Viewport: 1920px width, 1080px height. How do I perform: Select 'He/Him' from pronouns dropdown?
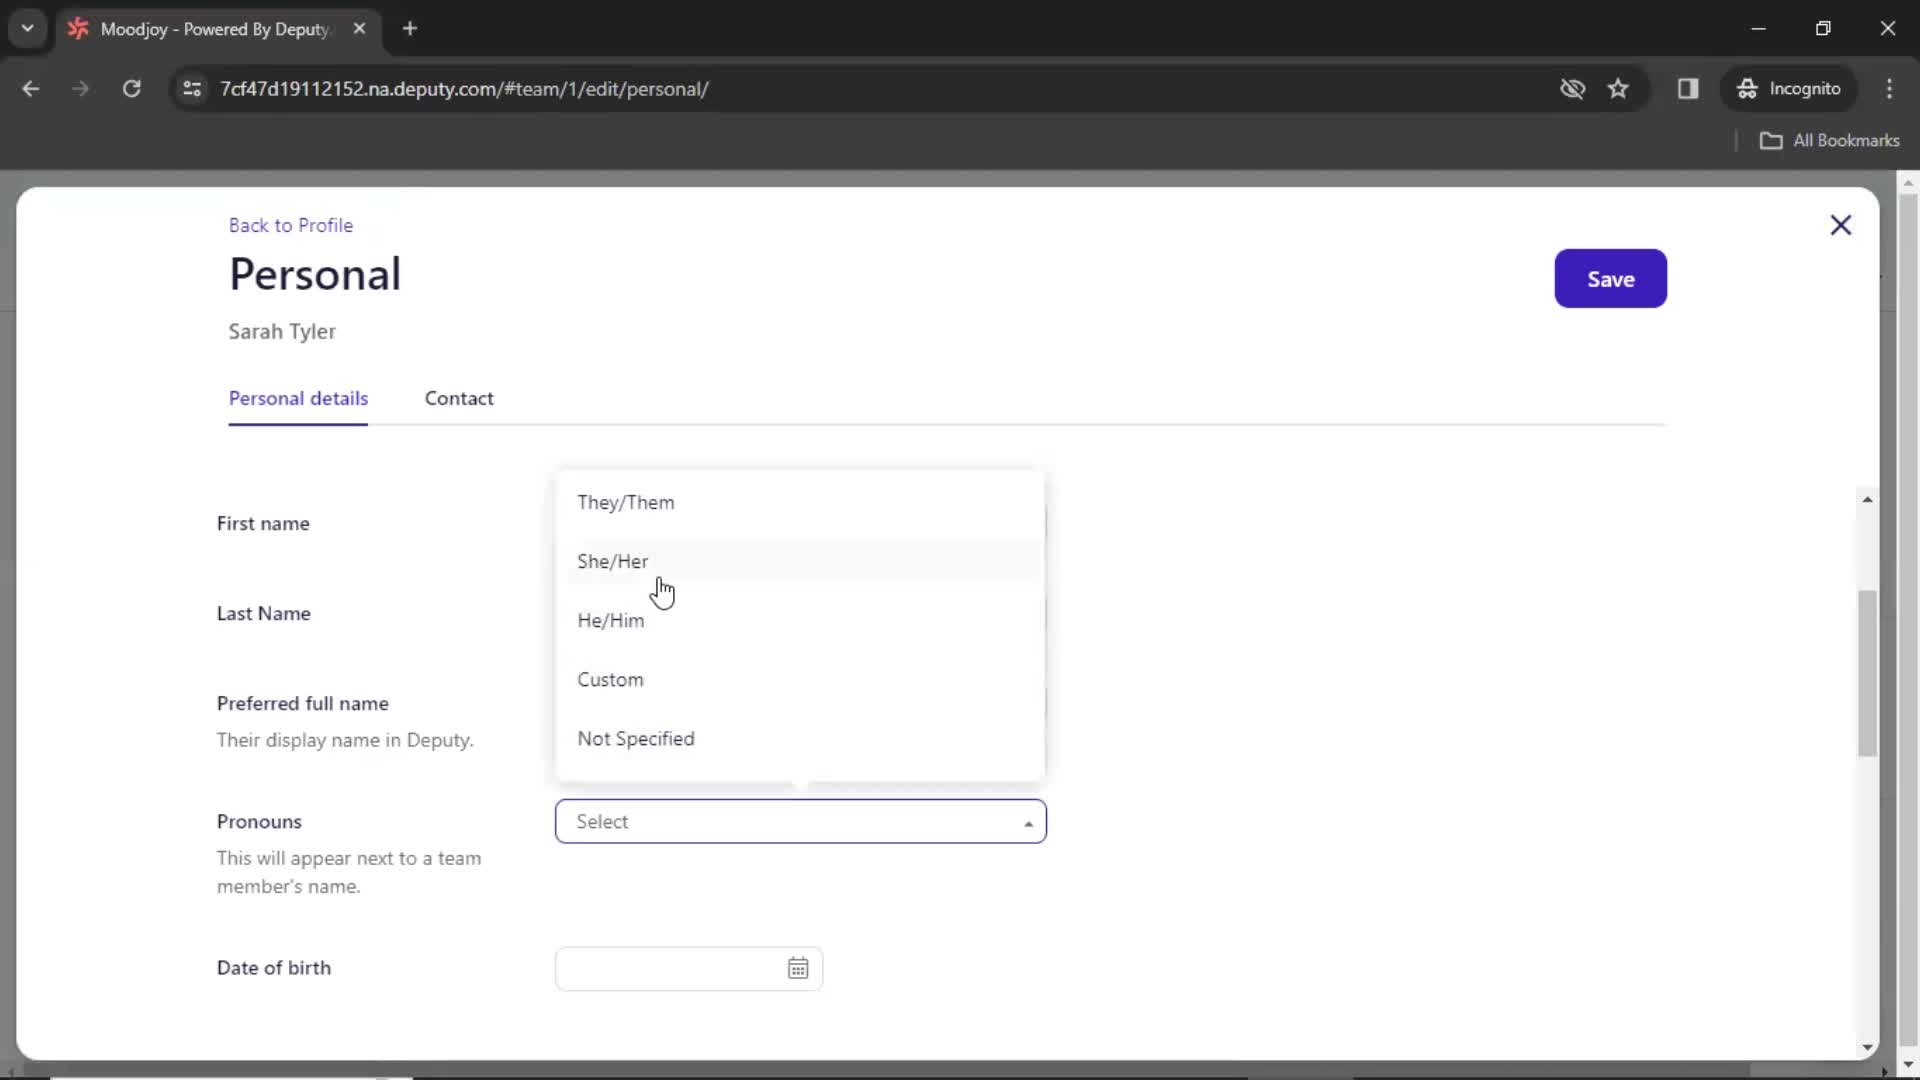pos(611,620)
